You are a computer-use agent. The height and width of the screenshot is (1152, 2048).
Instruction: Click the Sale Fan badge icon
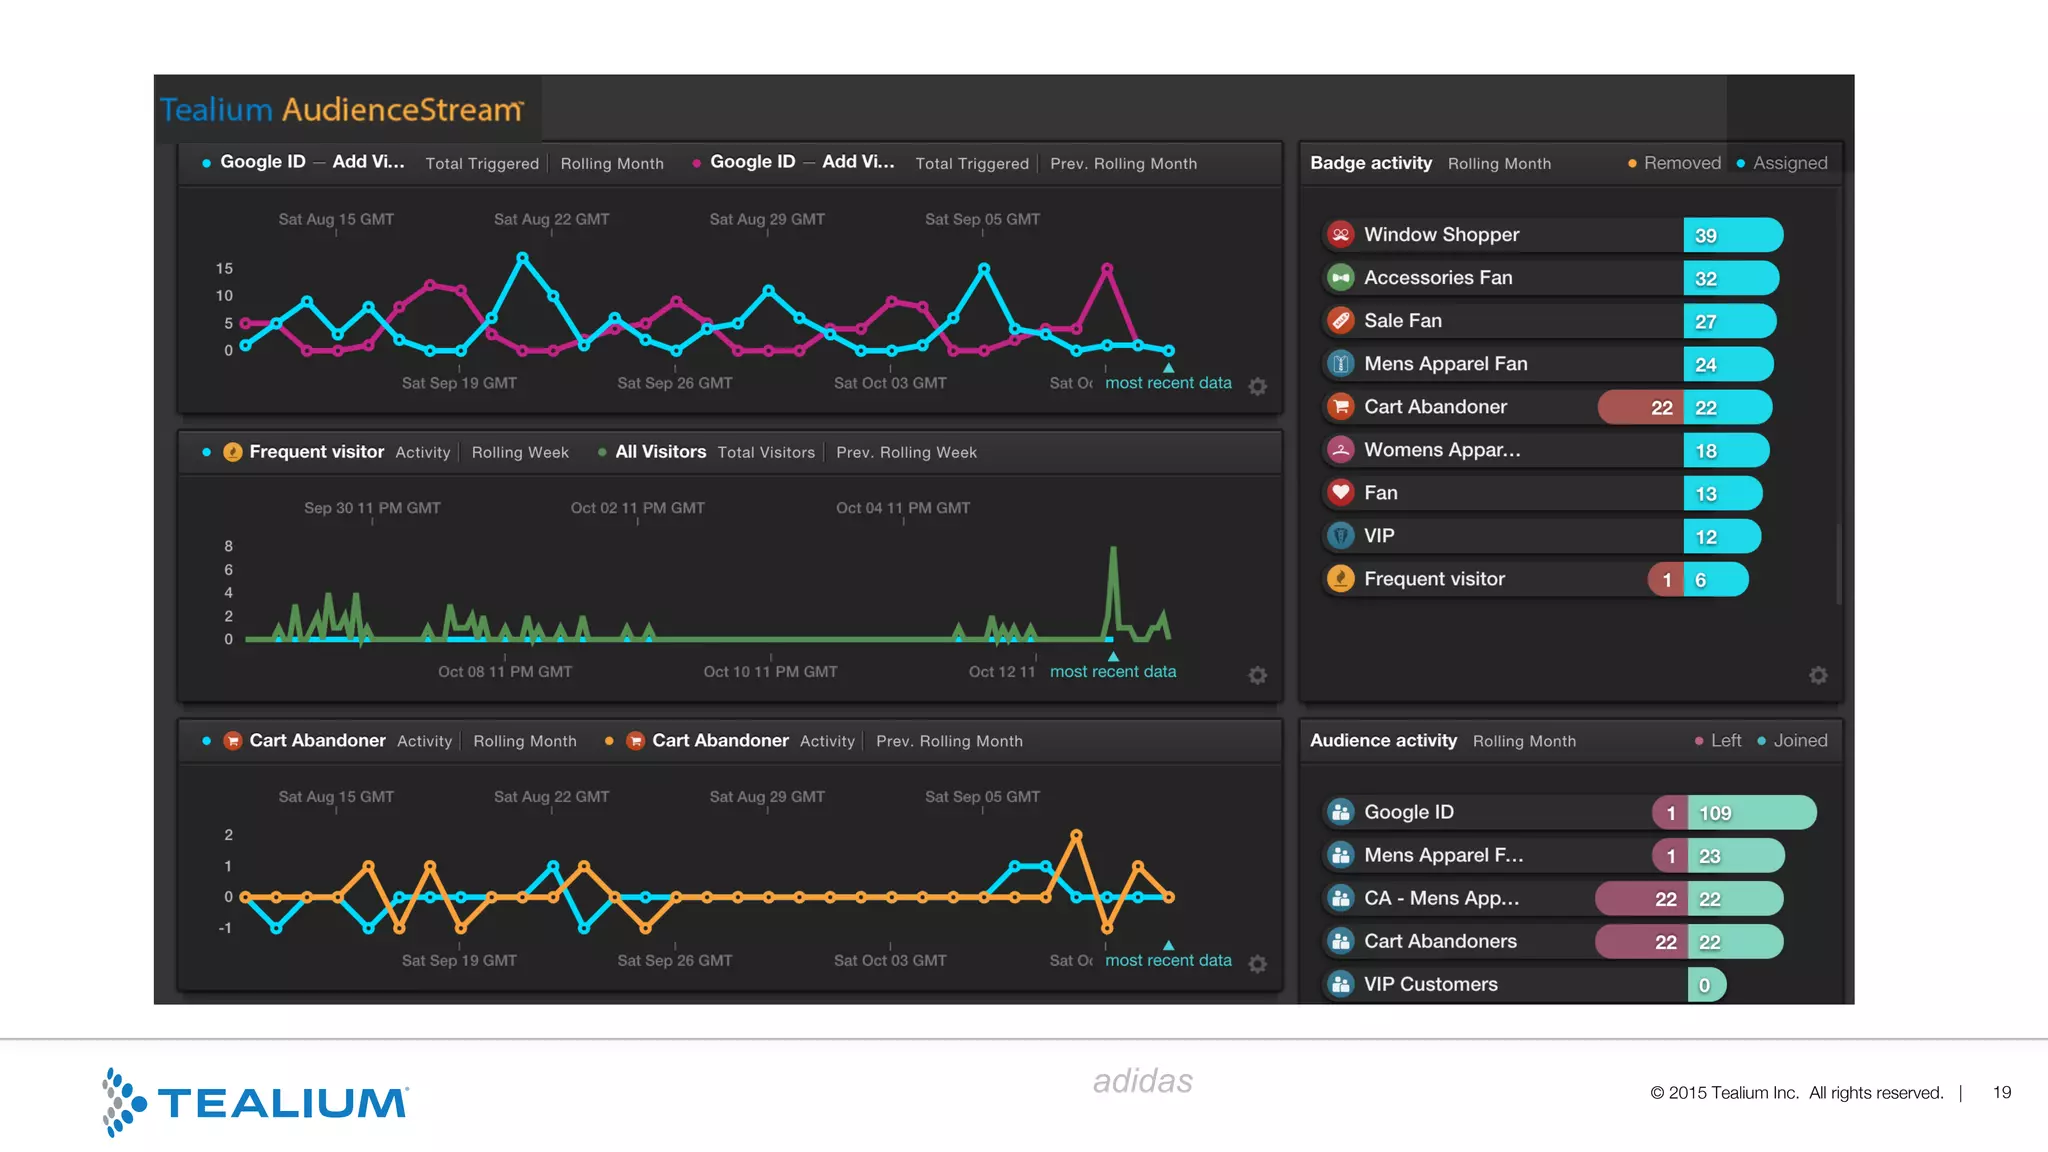coord(1340,321)
